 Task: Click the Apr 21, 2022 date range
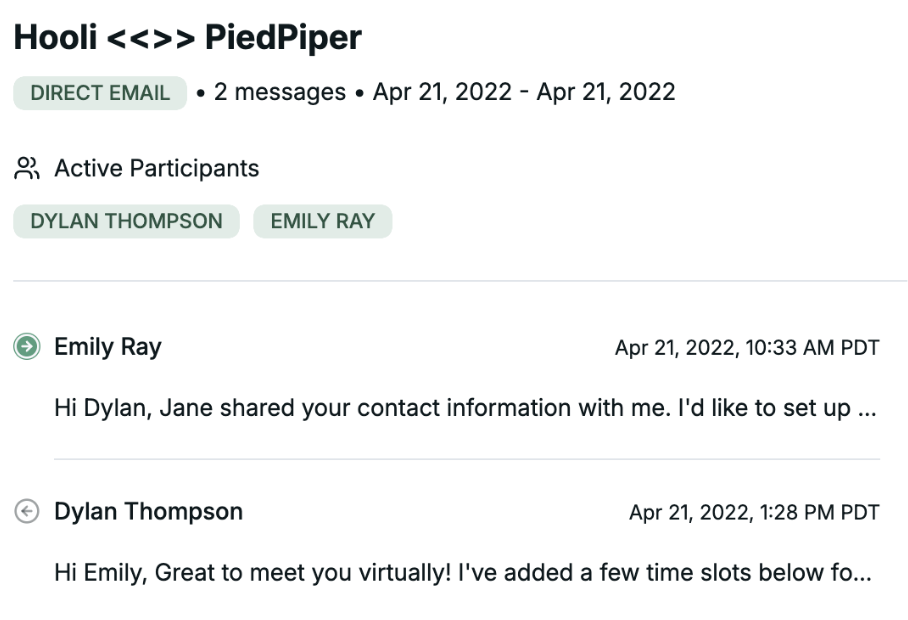click(x=524, y=93)
